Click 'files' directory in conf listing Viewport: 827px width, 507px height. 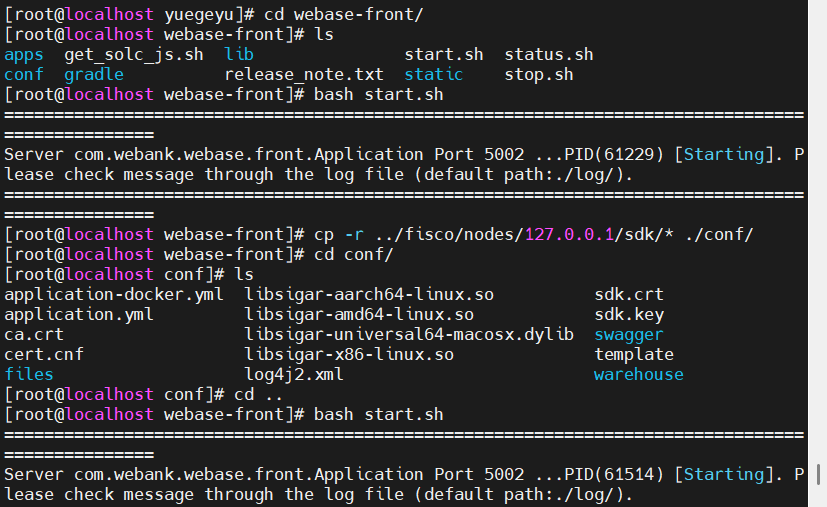28,375
